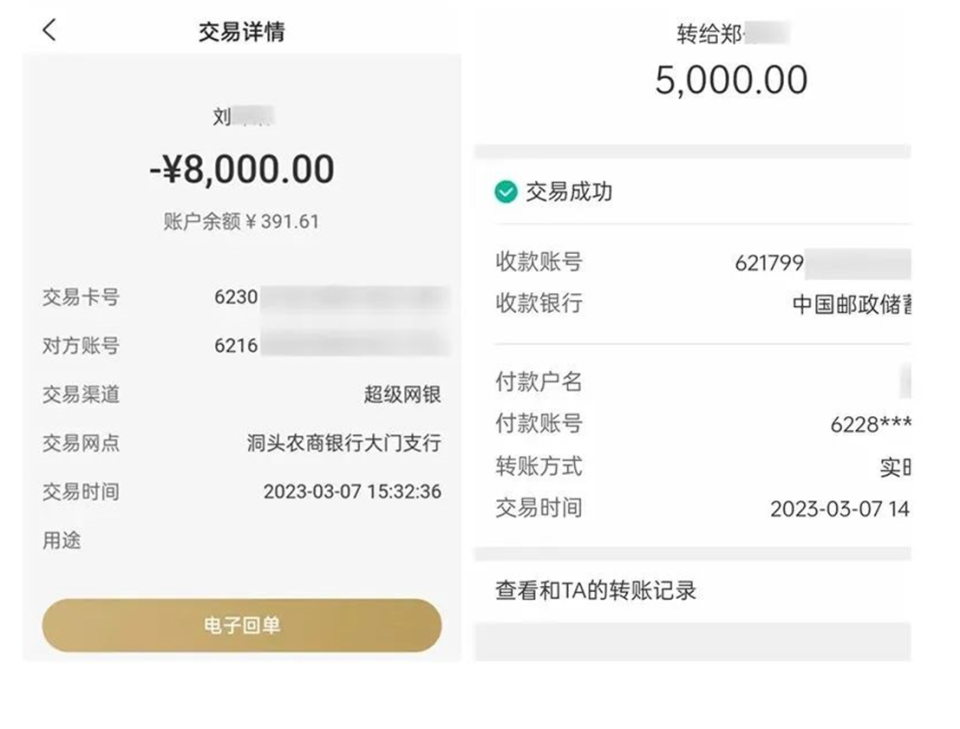
Task: Select the 交易卡号 number starting with 6230
Action: 330,297
